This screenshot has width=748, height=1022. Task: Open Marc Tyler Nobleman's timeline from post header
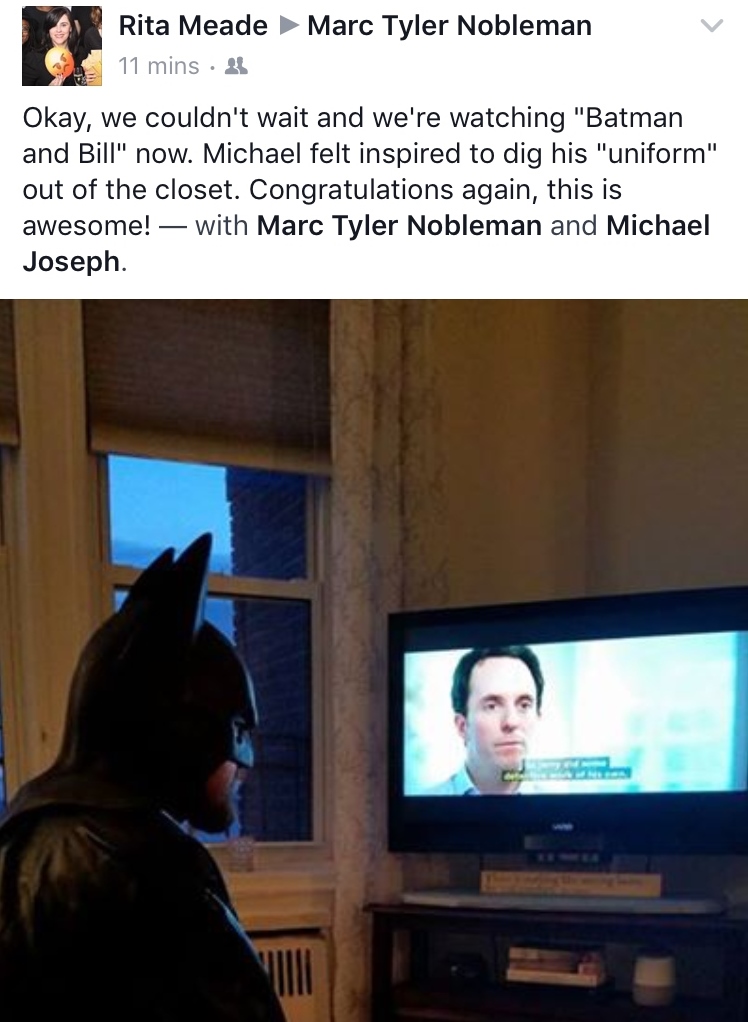pyautogui.click(x=449, y=25)
